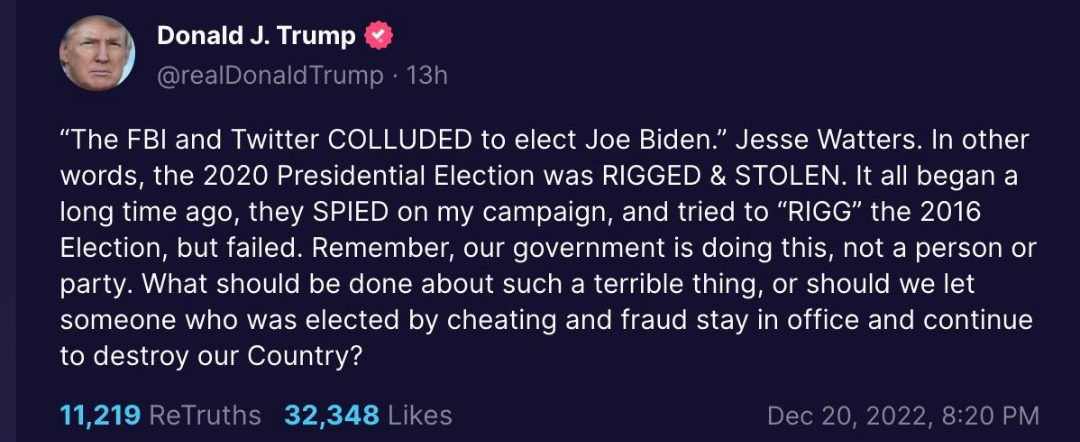Click the 13h relative timestamp
Image resolution: width=1080 pixels, height=442 pixels.
coord(426,75)
